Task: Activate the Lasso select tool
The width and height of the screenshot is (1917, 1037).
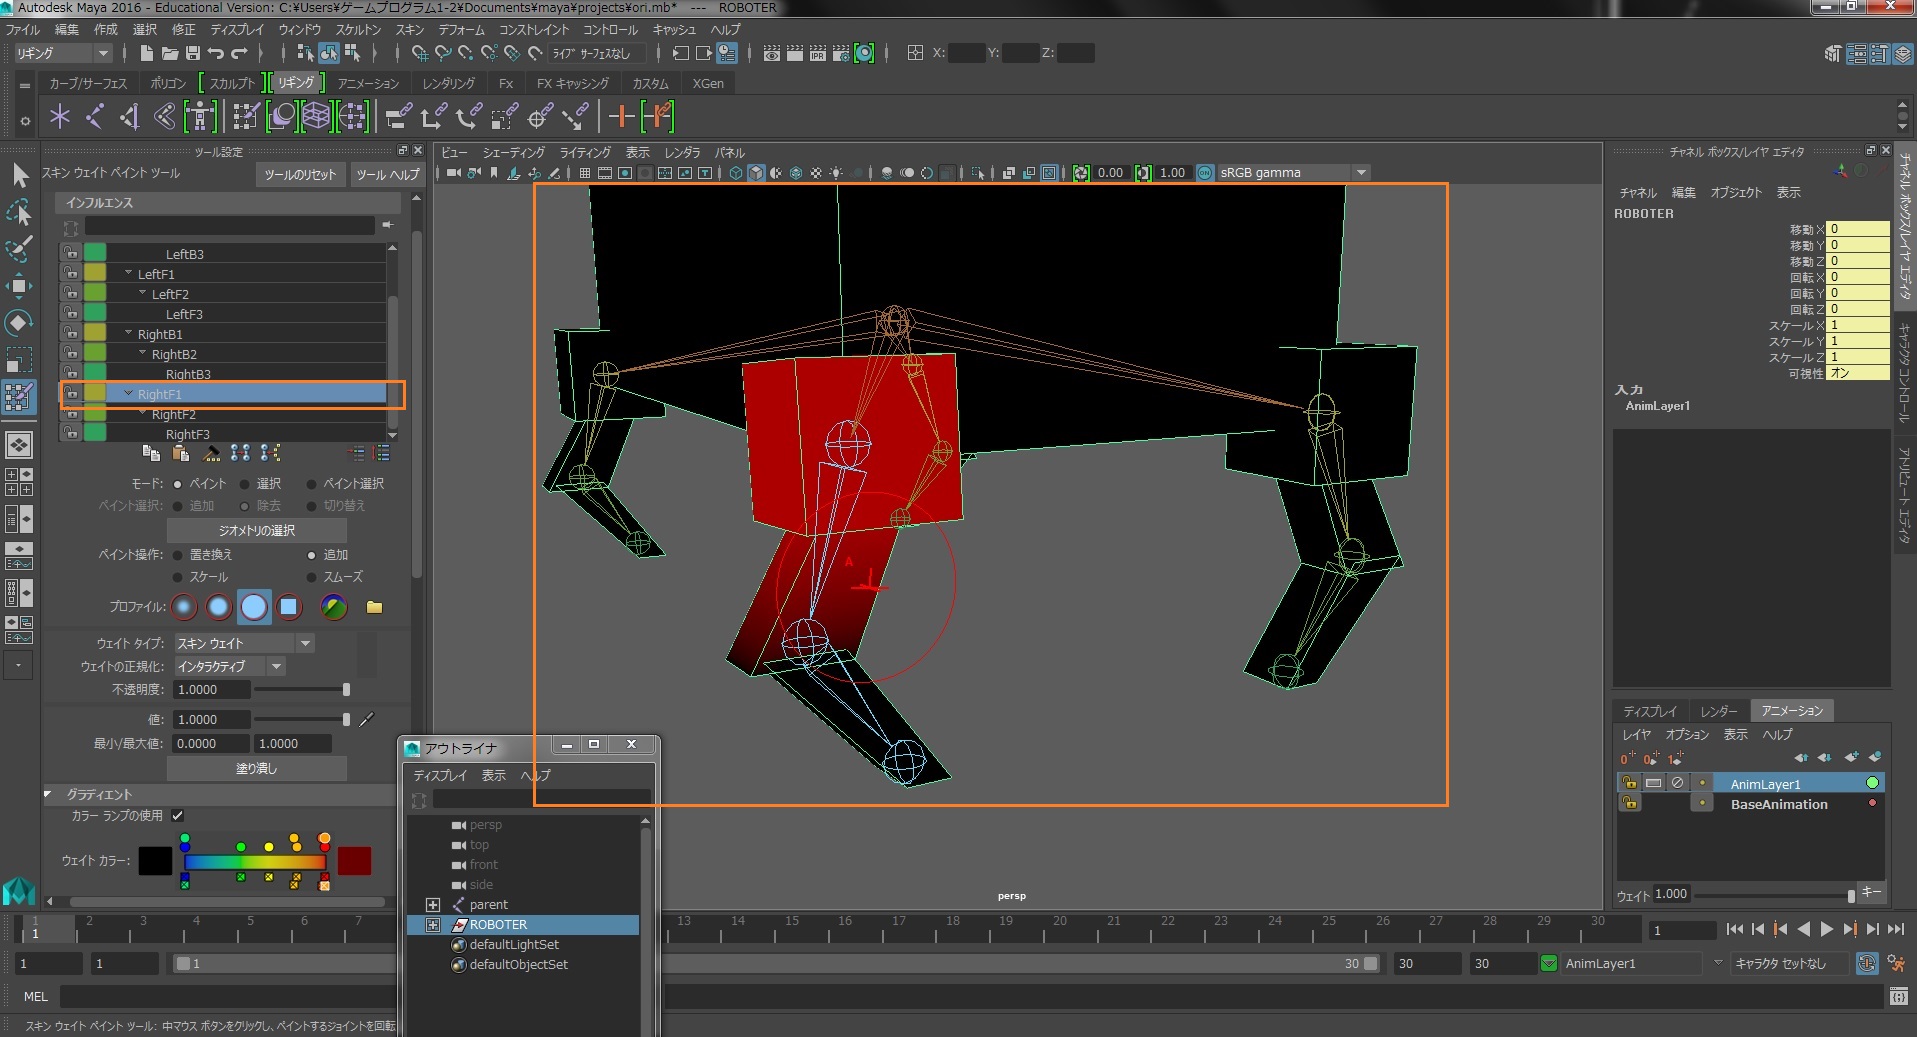Action: (19, 212)
